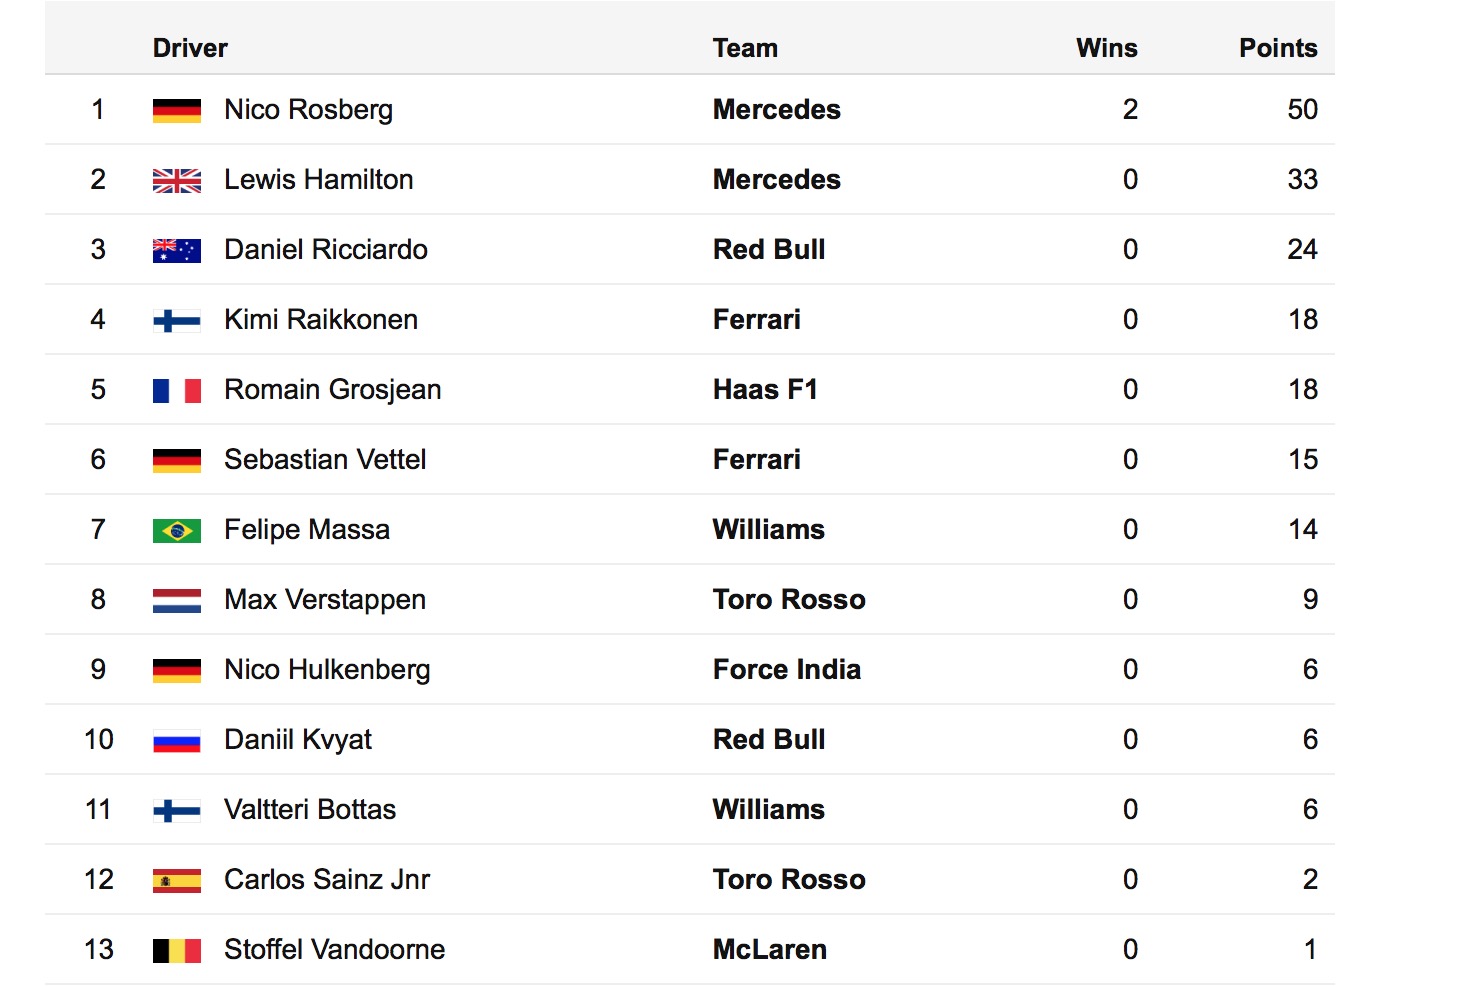Click the Brazilian flag beside Felipe Massa

click(x=177, y=530)
